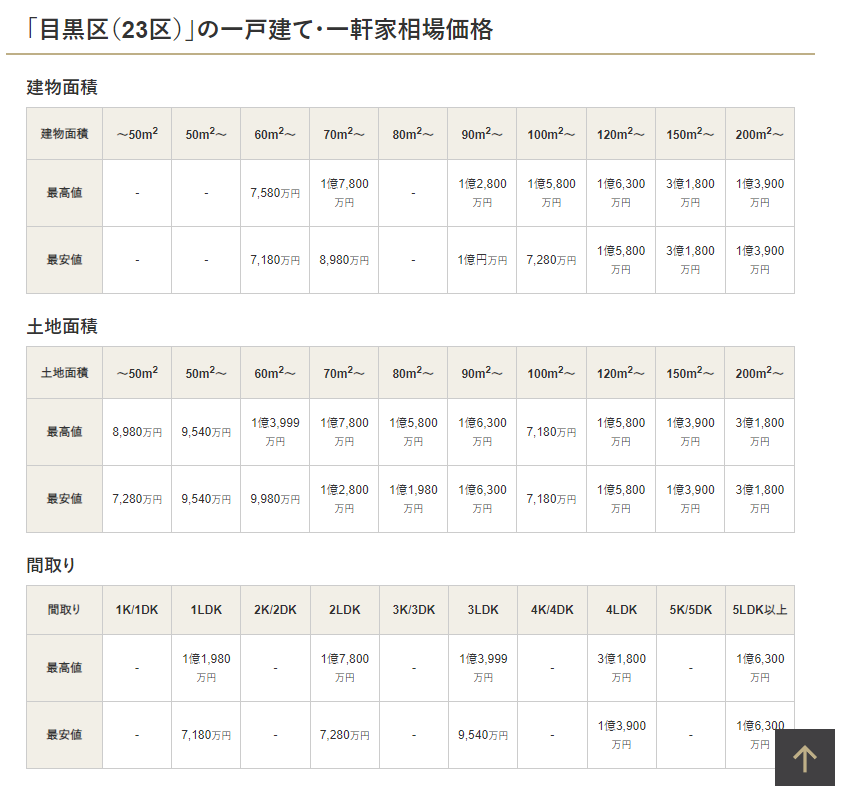Image resolution: width=852 pixels, height=786 pixels.
Task: Click 9,540万円 in land area 最安値 row
Action: tap(206, 499)
